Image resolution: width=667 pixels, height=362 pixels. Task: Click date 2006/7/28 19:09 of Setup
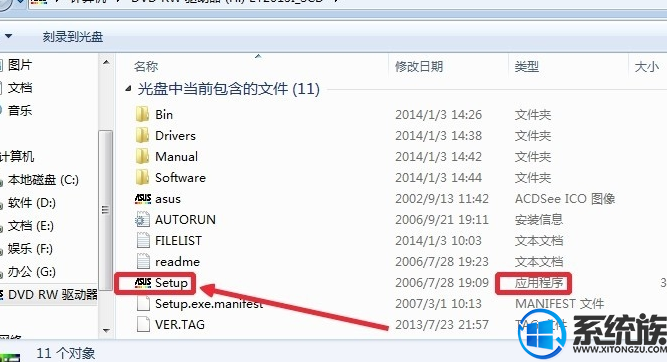(442, 282)
